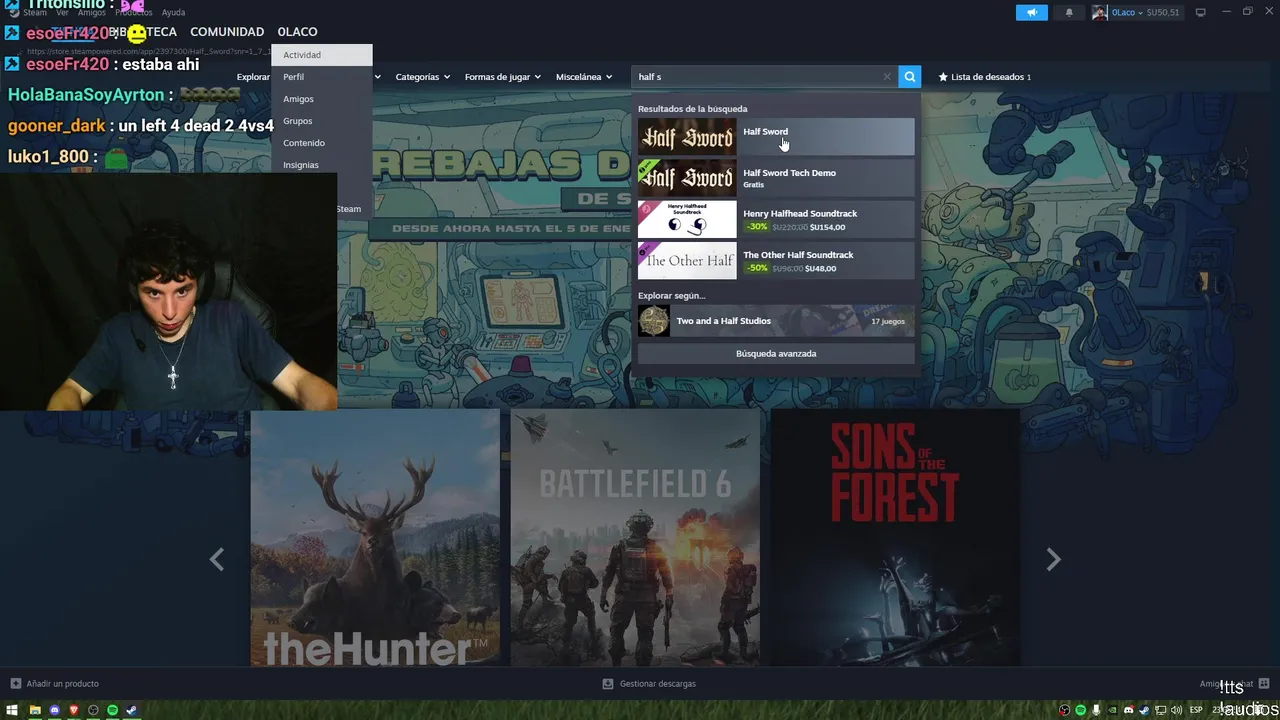Select Amigos from the dropdown menu
The width and height of the screenshot is (1280, 720).
321,99
